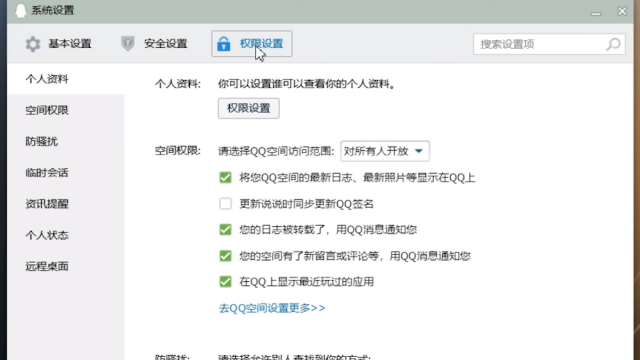Click the 系统设置 window title text

click(53, 10)
